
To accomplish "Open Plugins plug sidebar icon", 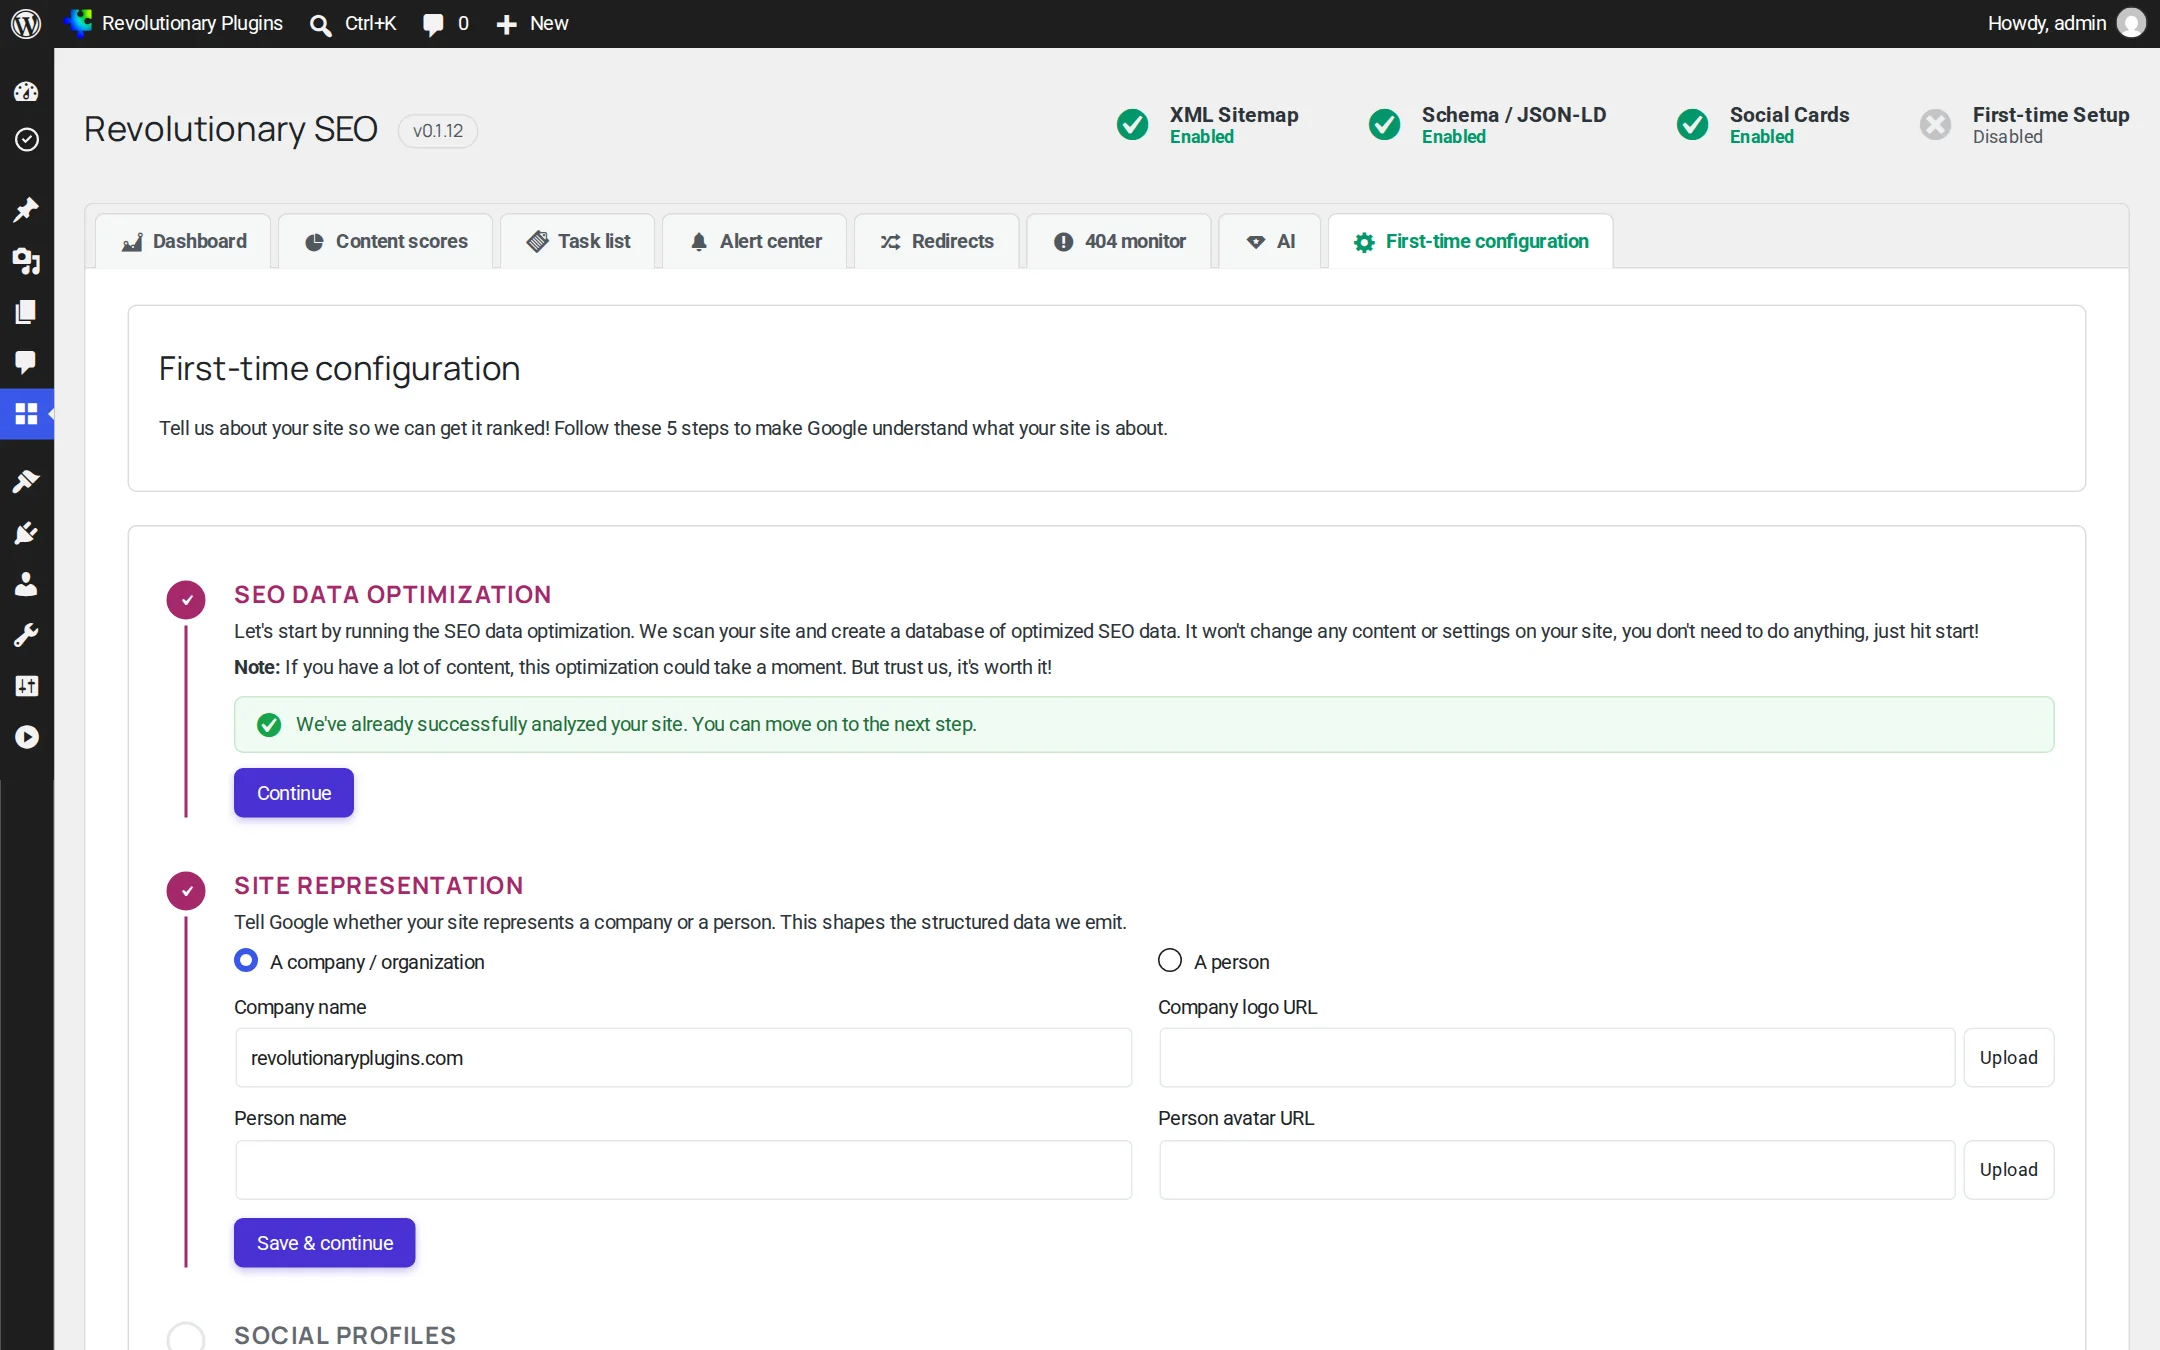I will (26, 533).
